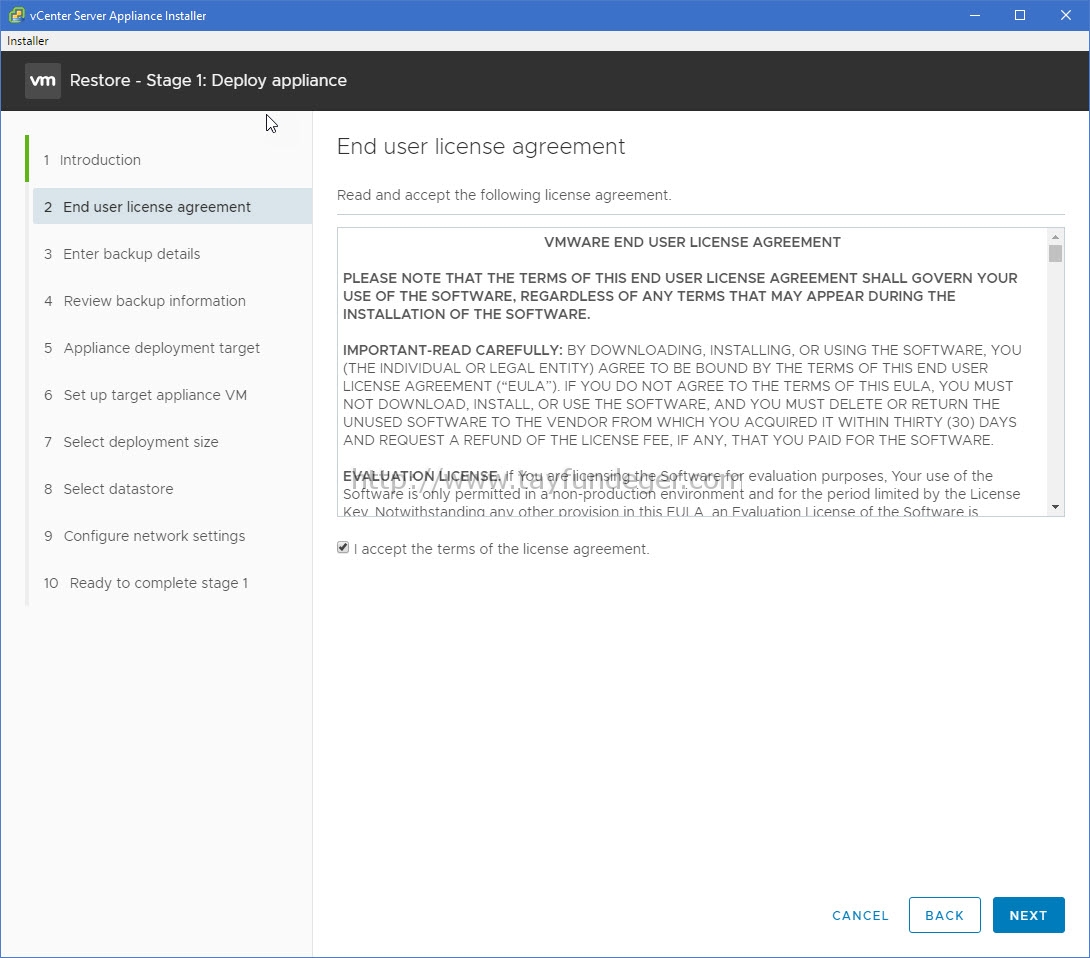Close the installer window
The image size is (1090, 958).
(x=1066, y=15)
